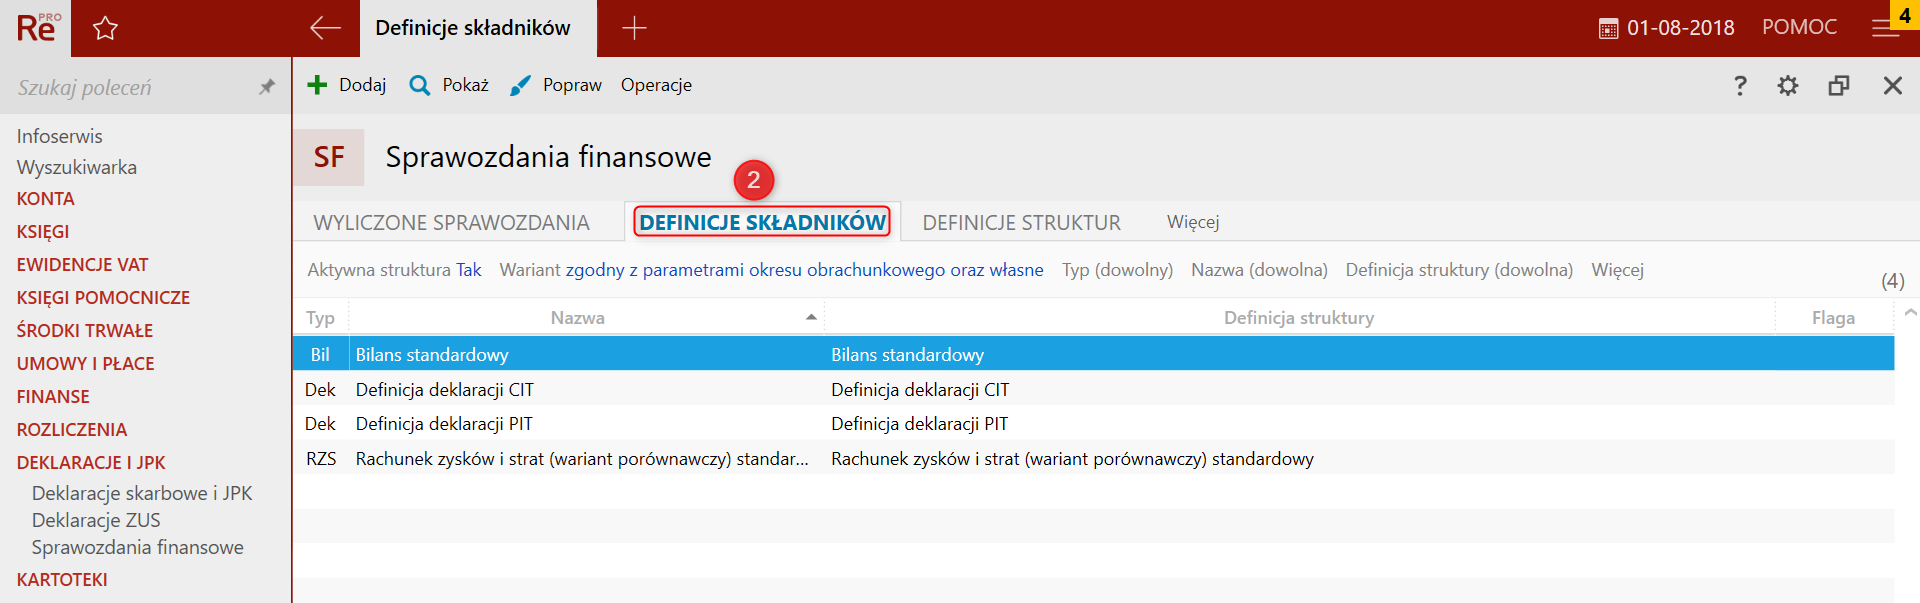This screenshot has width=1920, height=603.
Task: Click the Pokaż magnifier icon
Action: (x=420, y=85)
